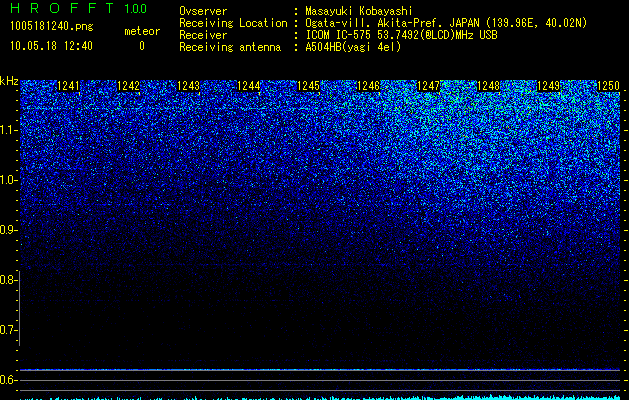The image size is (629, 400).
Task: Click the 0.9 frequency axis label
Action: pyautogui.click(x=7, y=230)
